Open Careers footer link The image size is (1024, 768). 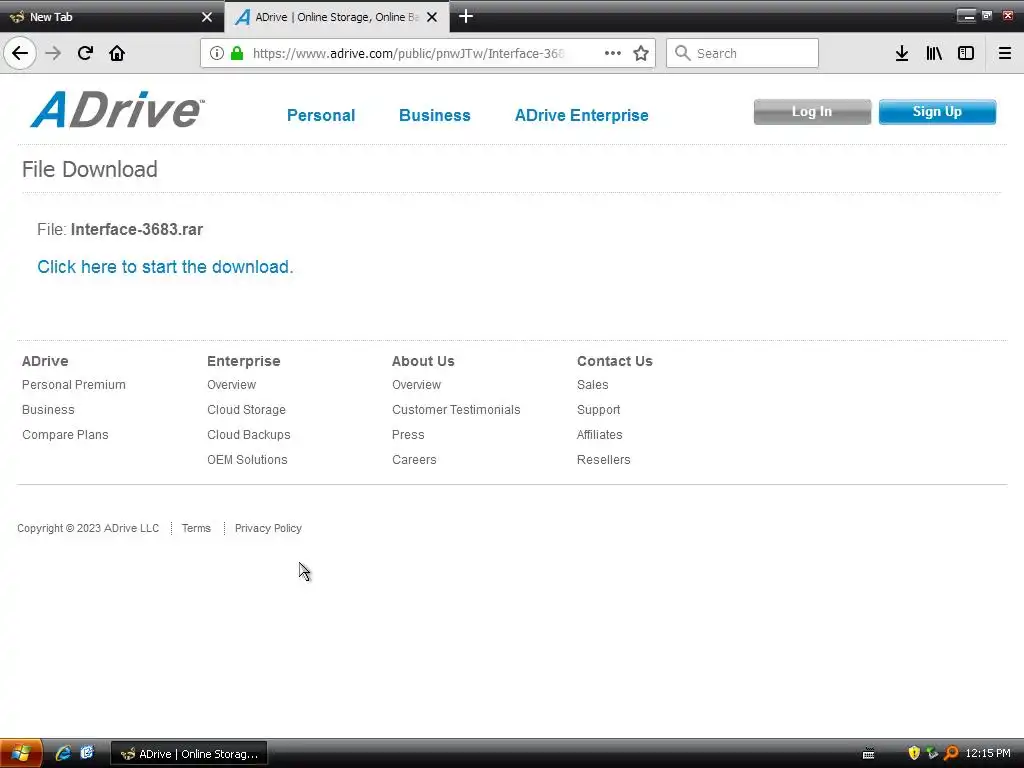[x=414, y=460]
